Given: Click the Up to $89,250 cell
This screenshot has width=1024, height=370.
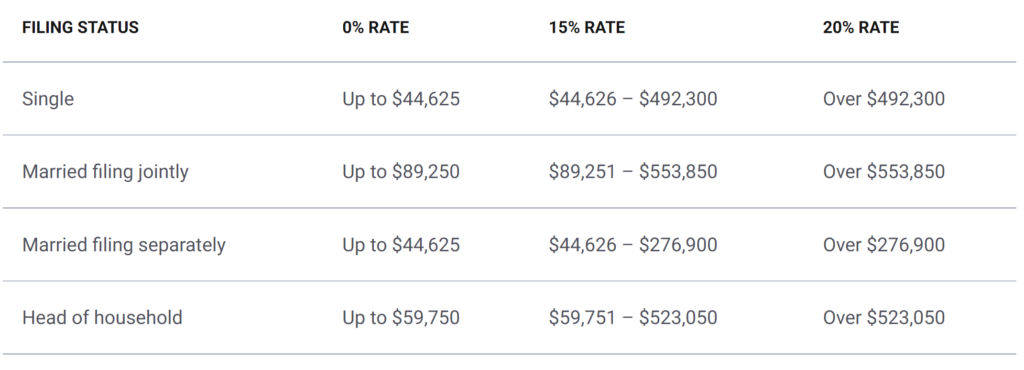Looking at the screenshot, I should pyautogui.click(x=401, y=172).
